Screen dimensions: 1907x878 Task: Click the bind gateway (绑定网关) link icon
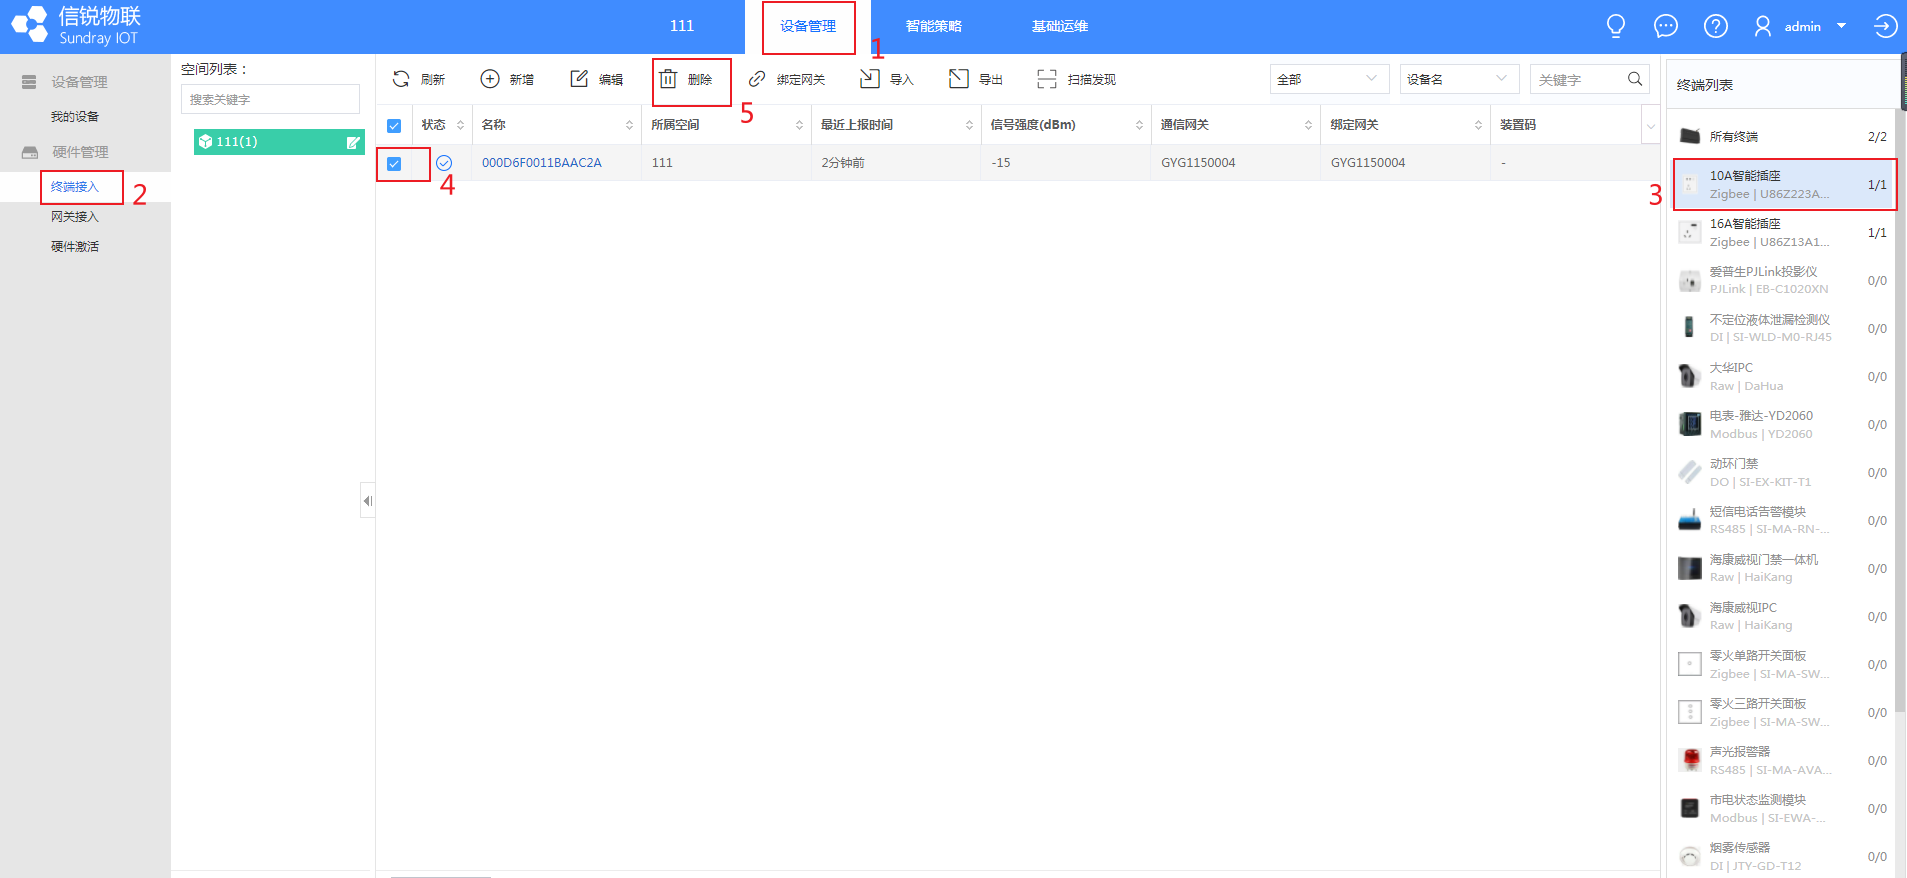757,79
